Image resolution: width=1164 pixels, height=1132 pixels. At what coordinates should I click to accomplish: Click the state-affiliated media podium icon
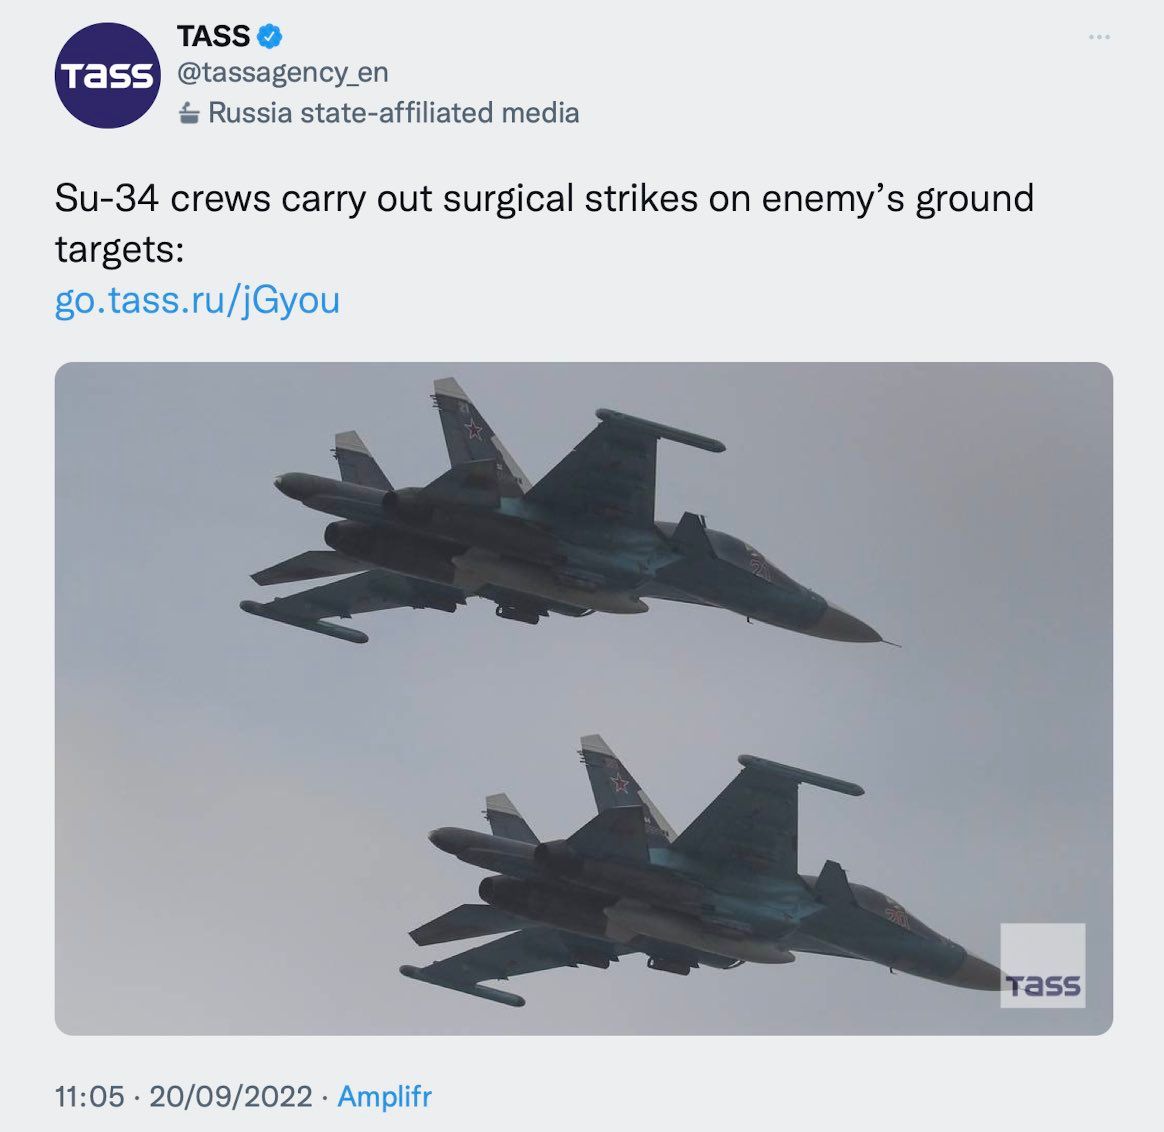click(189, 113)
